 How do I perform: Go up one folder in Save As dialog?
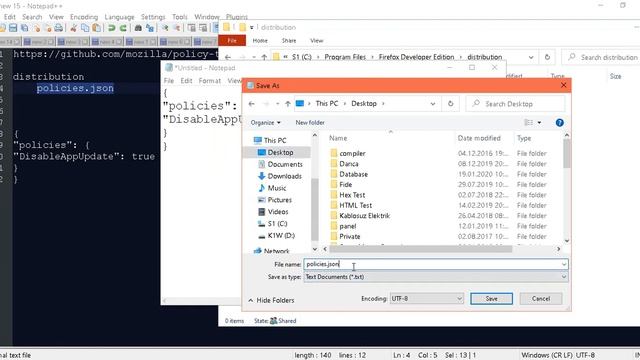coord(288,104)
